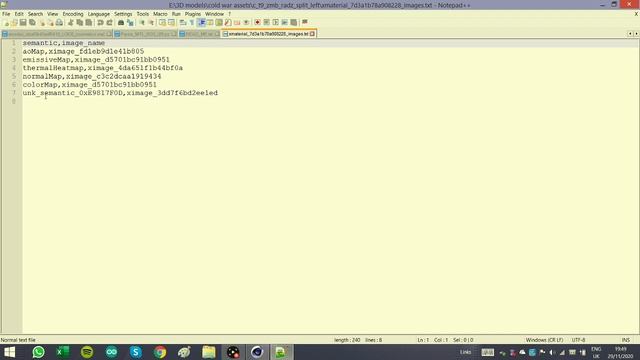Redo edit toolbar icon

[109, 22]
